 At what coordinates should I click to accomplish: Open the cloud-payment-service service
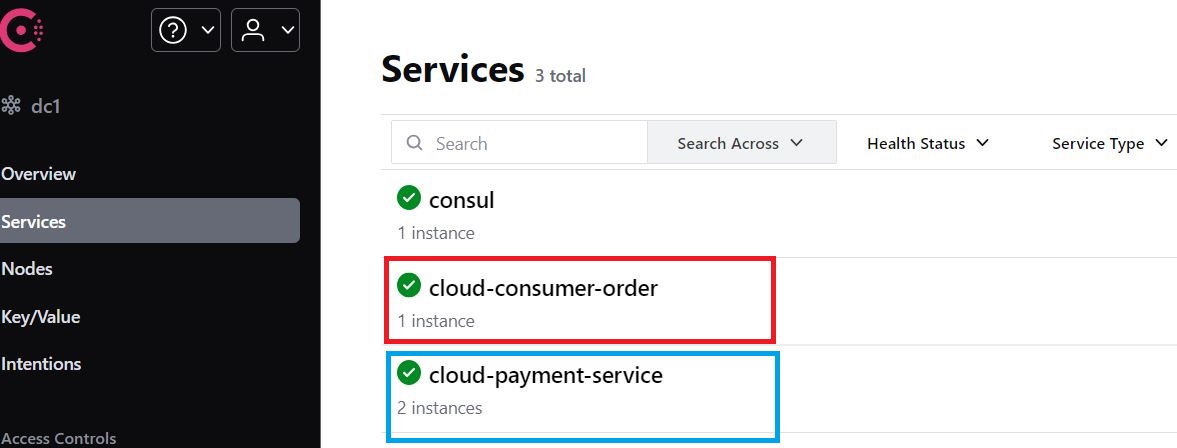[x=545, y=376]
